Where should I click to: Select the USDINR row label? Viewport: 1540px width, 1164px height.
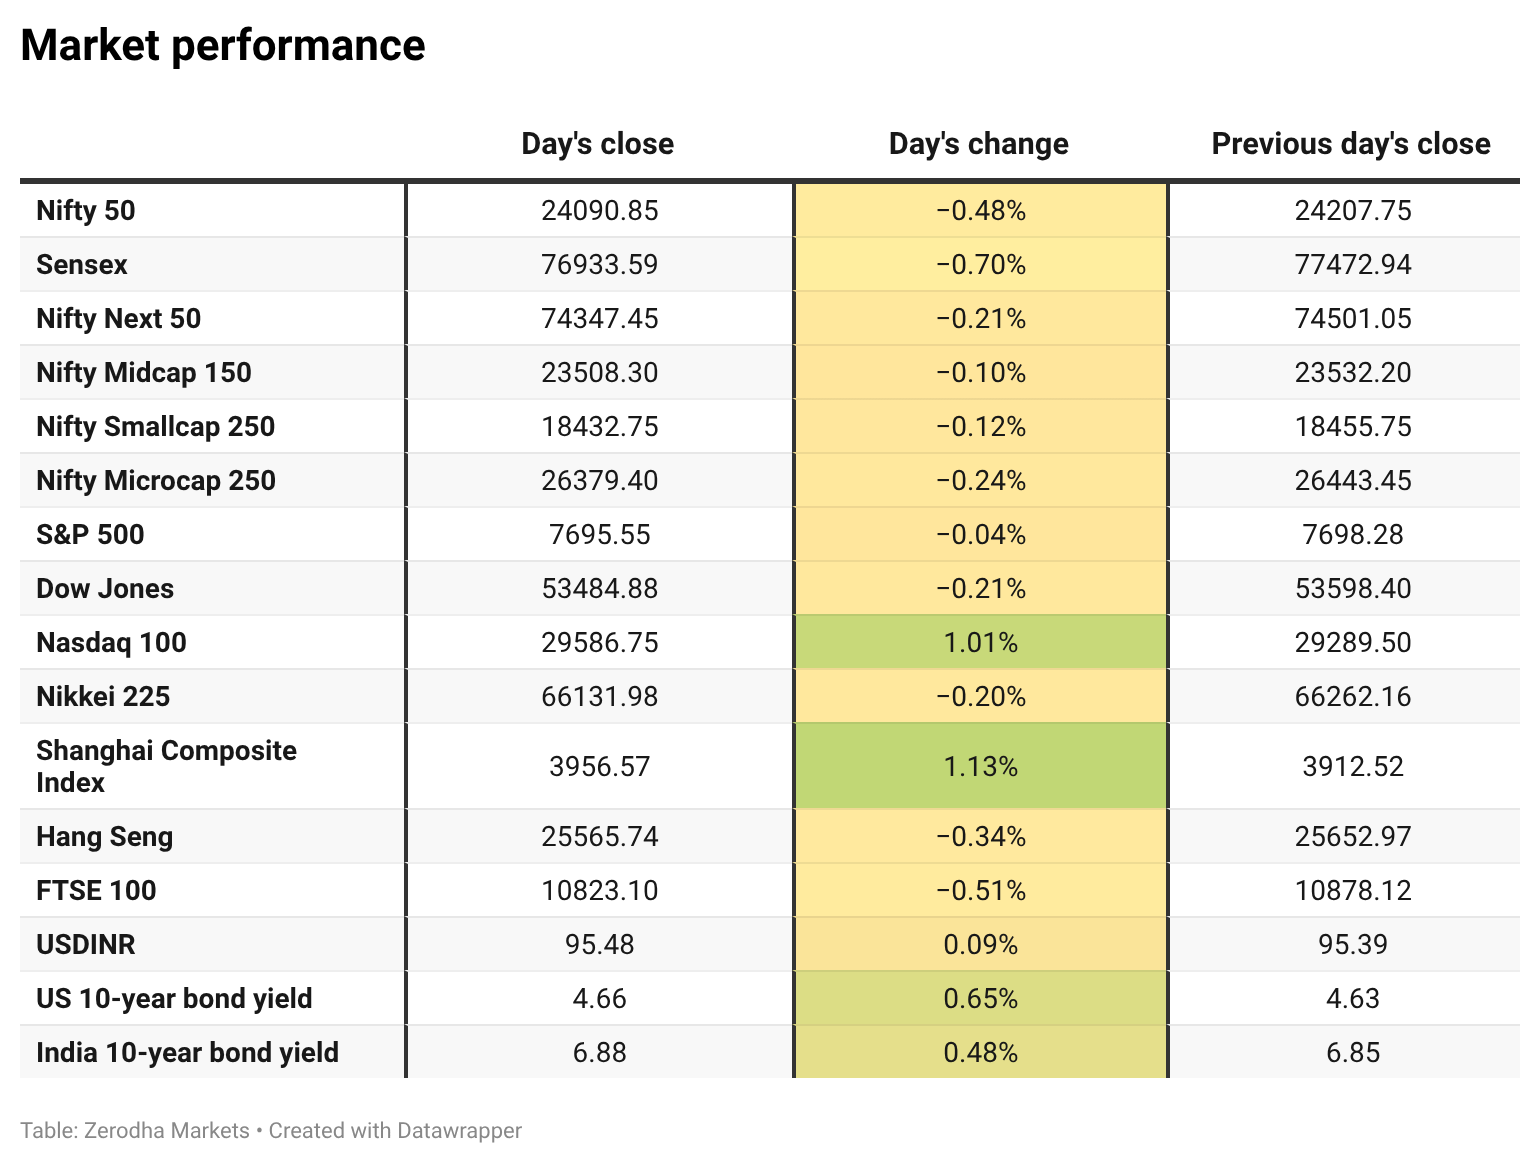tap(86, 945)
